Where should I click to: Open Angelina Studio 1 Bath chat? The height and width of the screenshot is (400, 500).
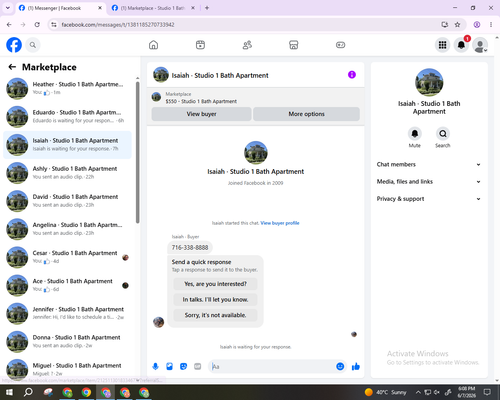pos(67,229)
